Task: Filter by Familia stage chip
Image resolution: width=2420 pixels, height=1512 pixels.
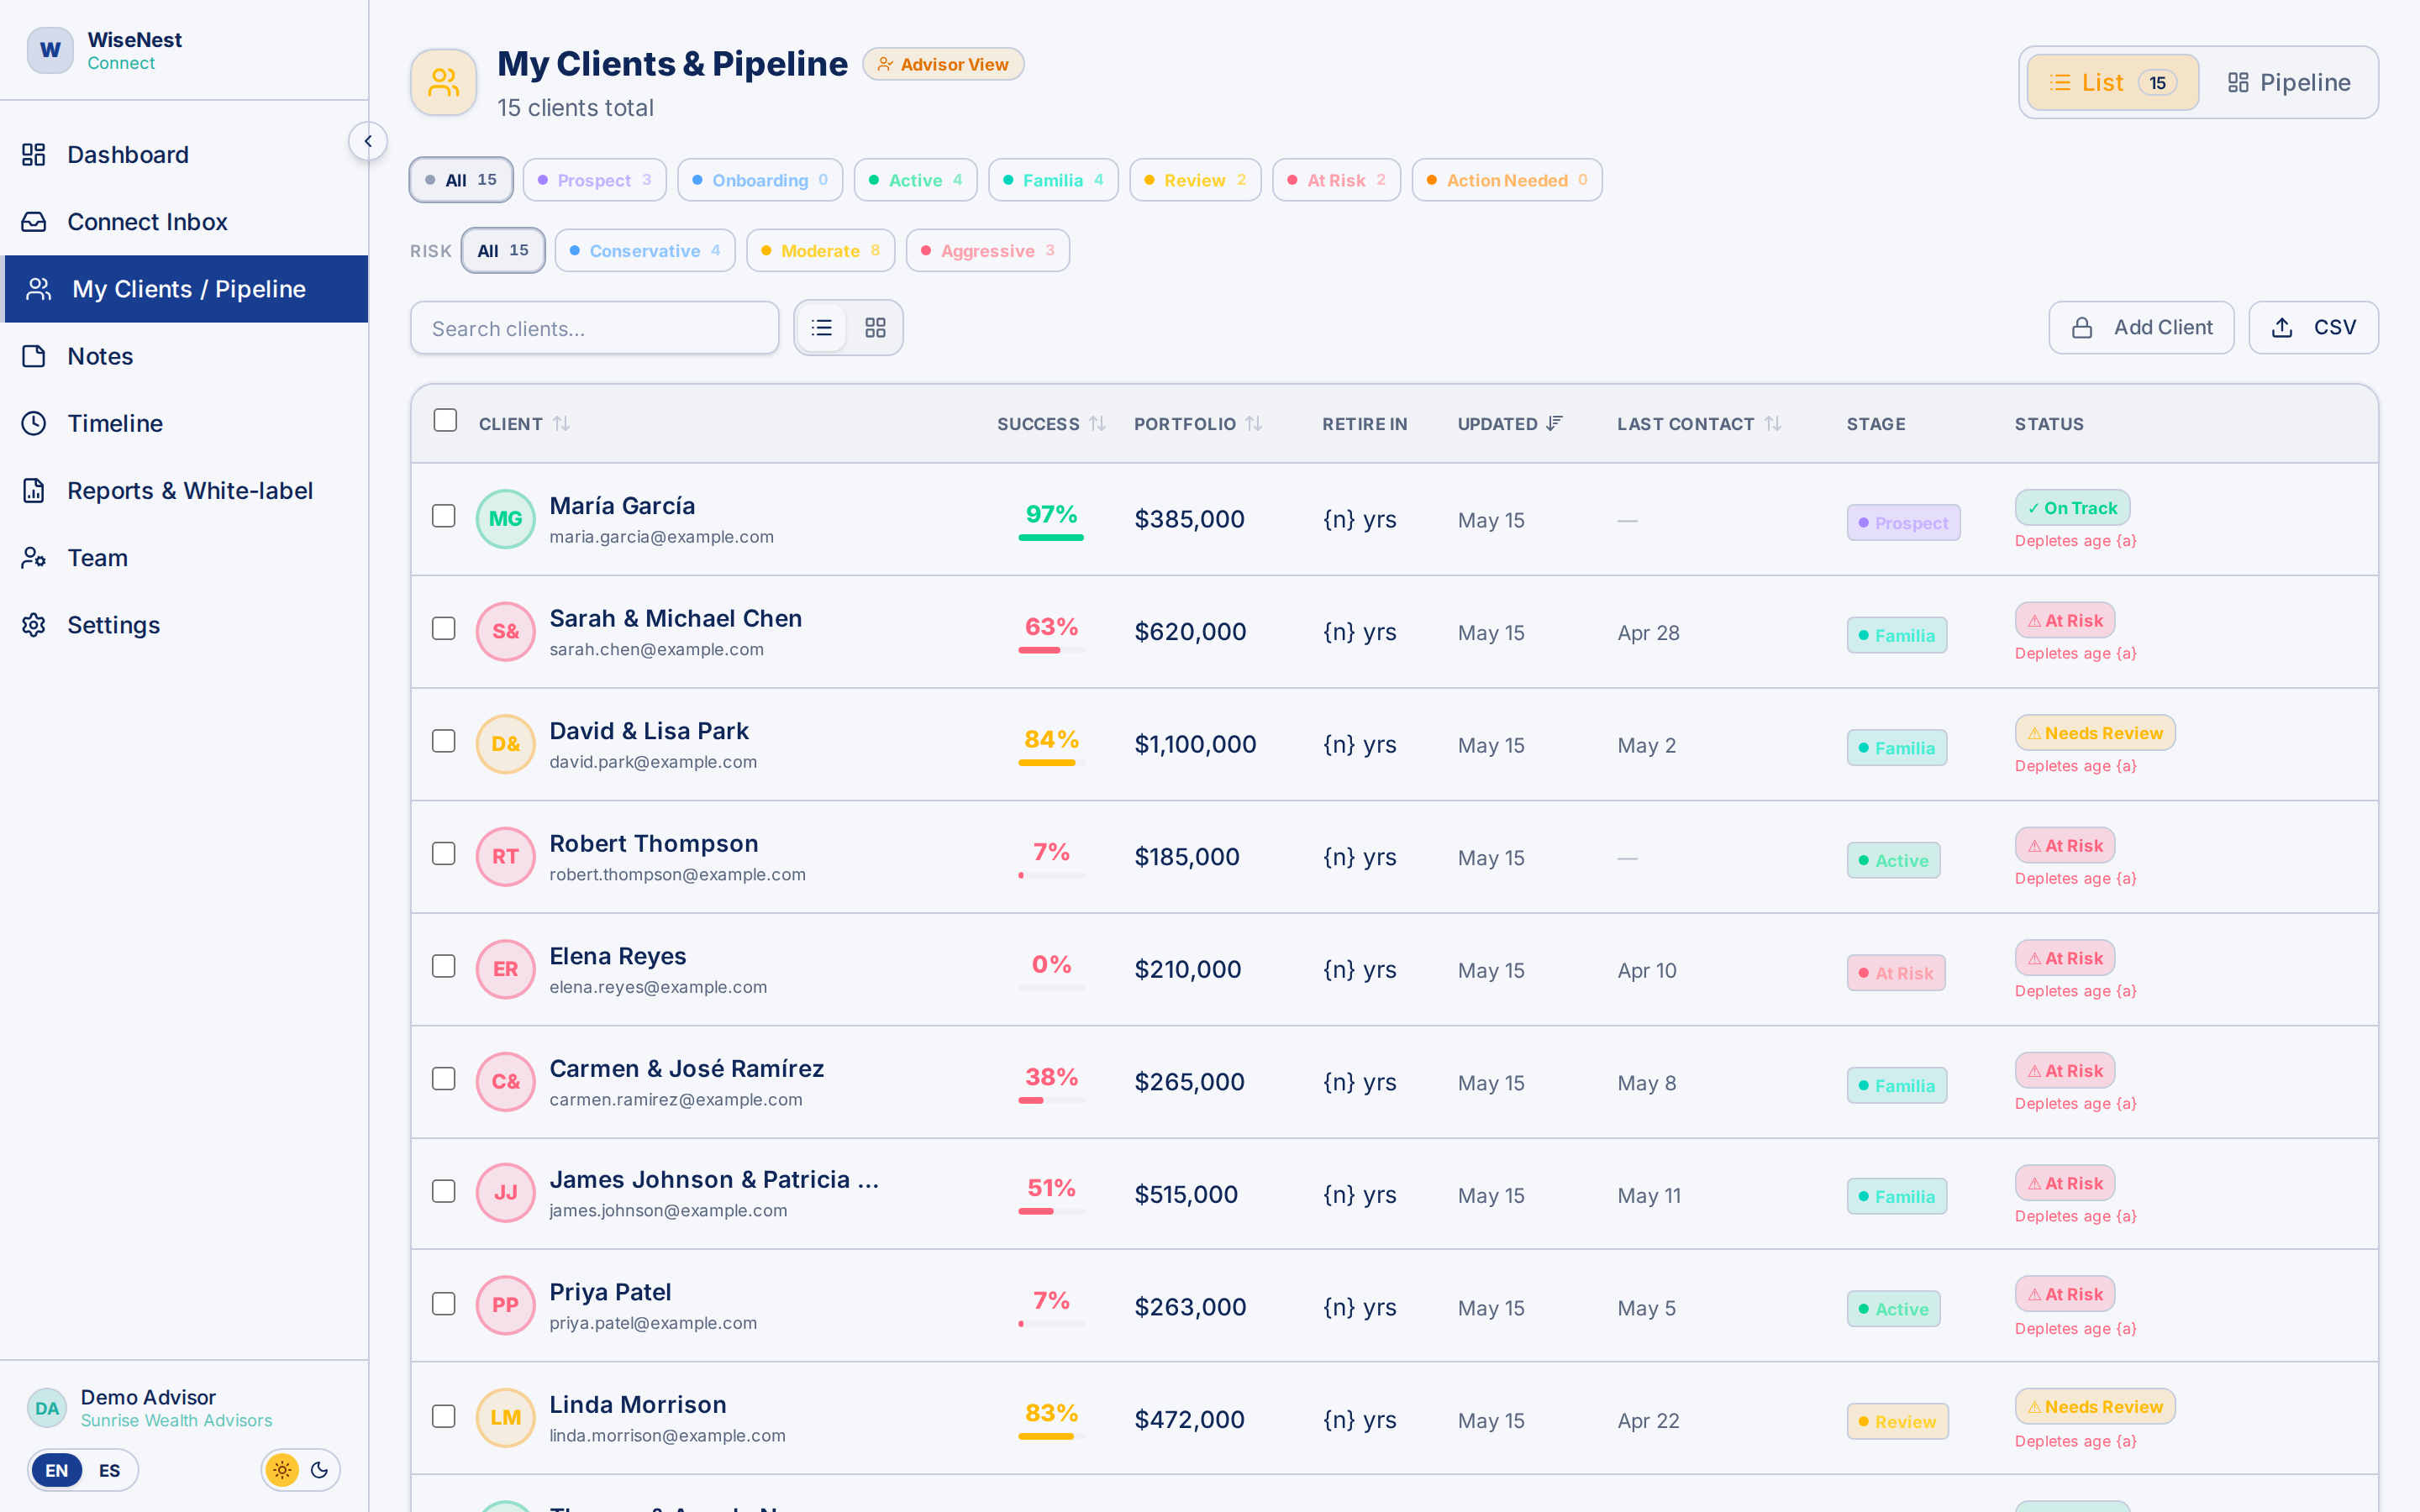Action: click(x=1053, y=180)
